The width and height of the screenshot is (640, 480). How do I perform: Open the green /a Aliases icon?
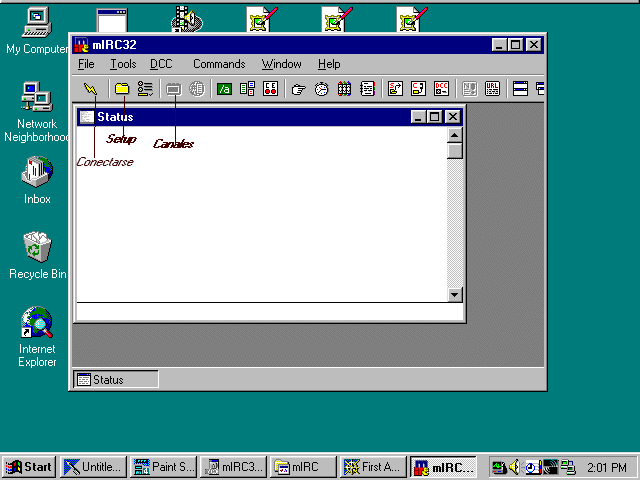224,89
